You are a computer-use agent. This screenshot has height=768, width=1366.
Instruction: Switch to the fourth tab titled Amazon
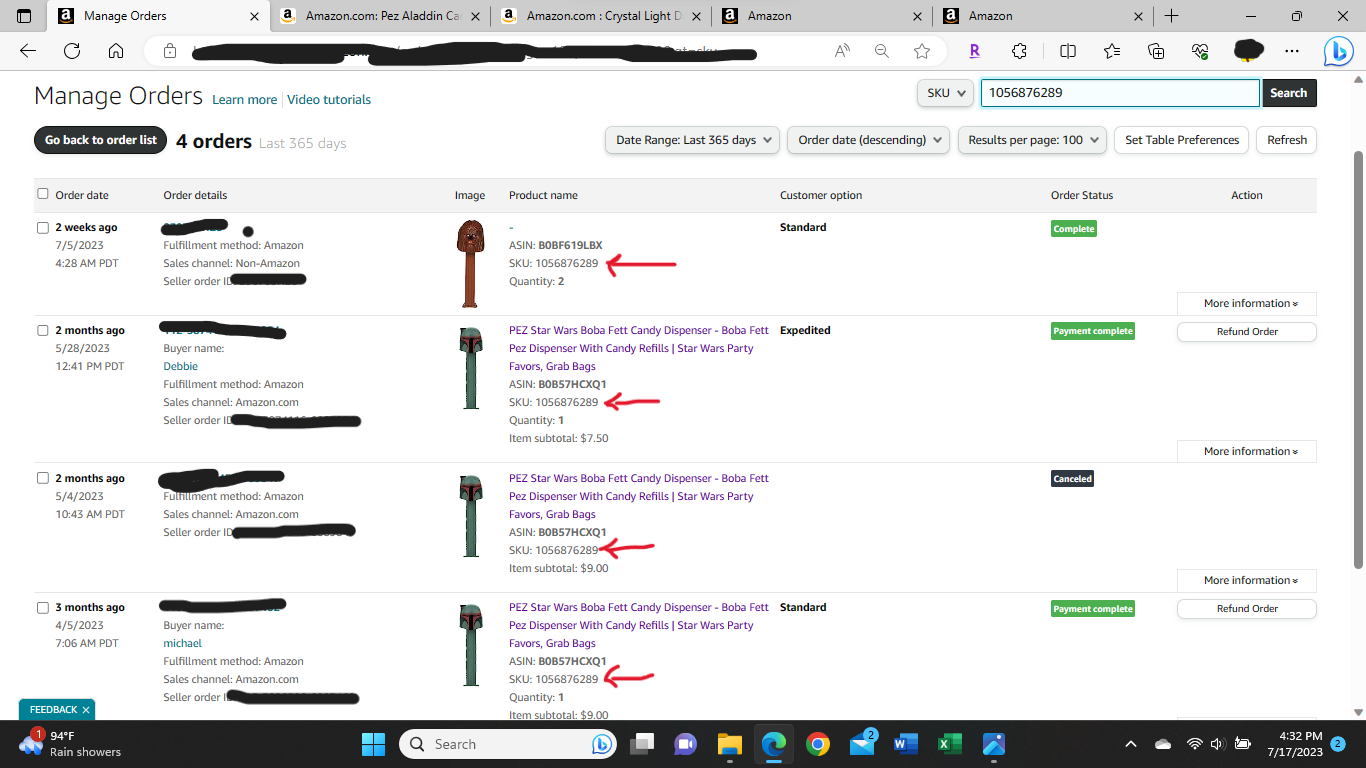(x=822, y=16)
